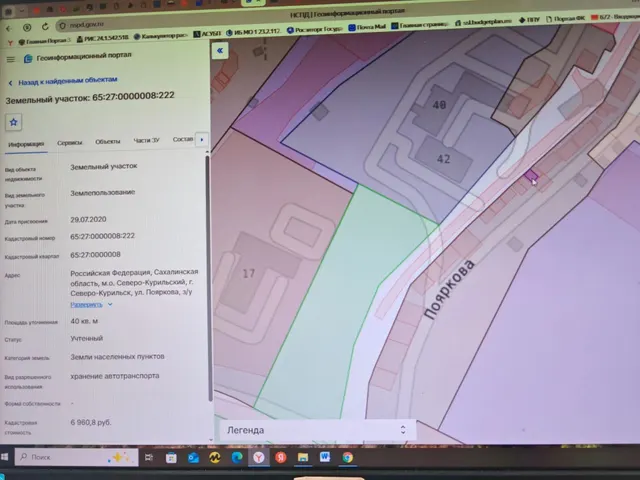This screenshot has height=480, width=640.
Task: Reload the page in the browser
Action: (45, 27)
